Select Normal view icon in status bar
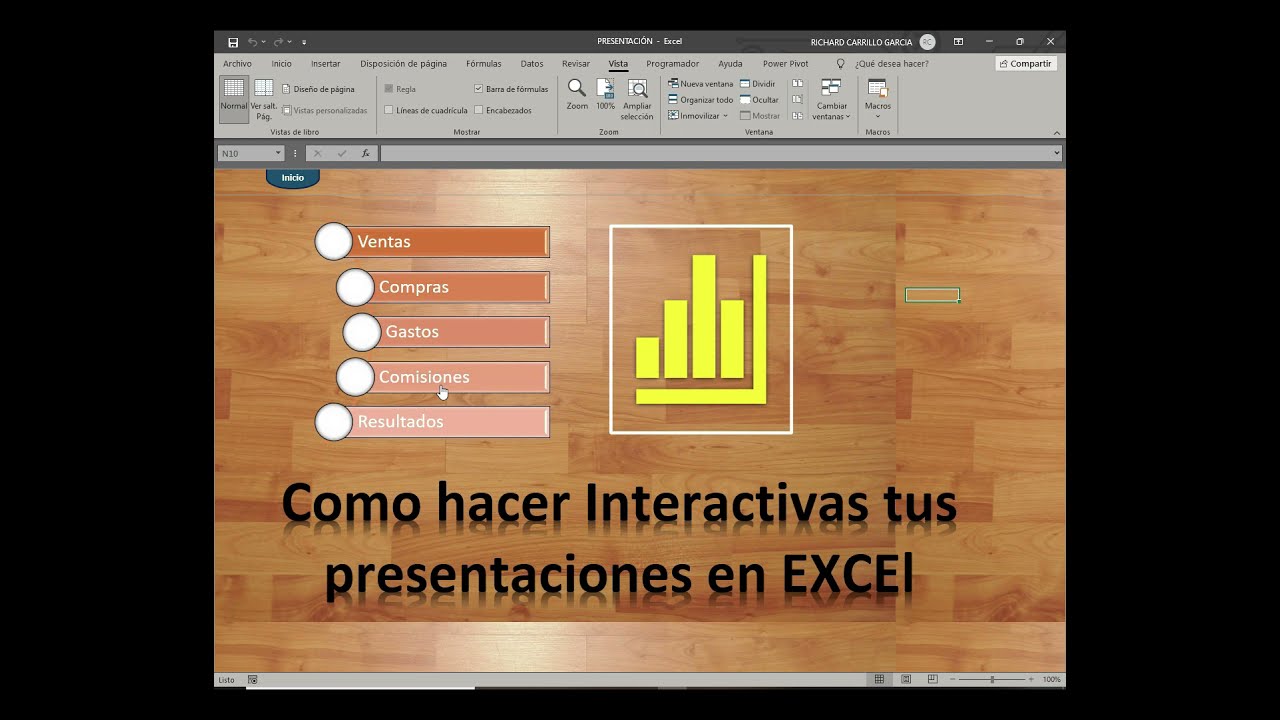1280x720 pixels. [879, 679]
